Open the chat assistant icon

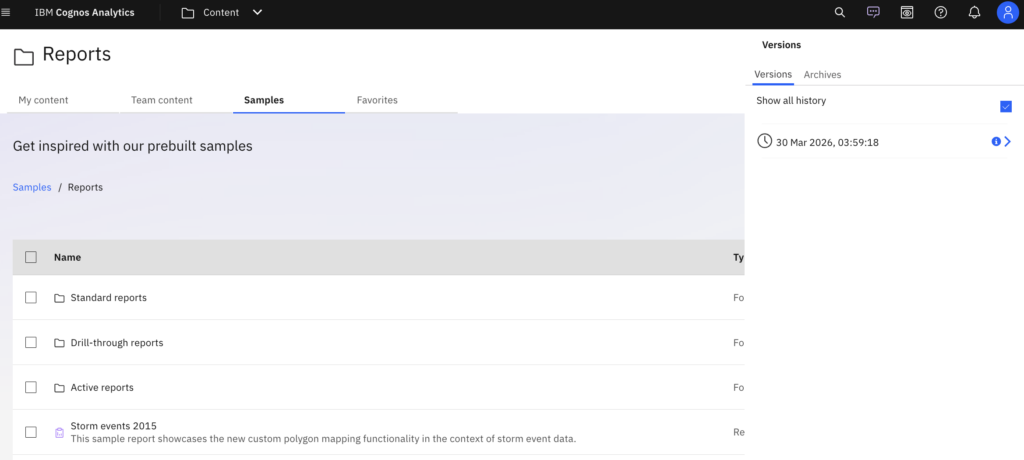point(873,13)
